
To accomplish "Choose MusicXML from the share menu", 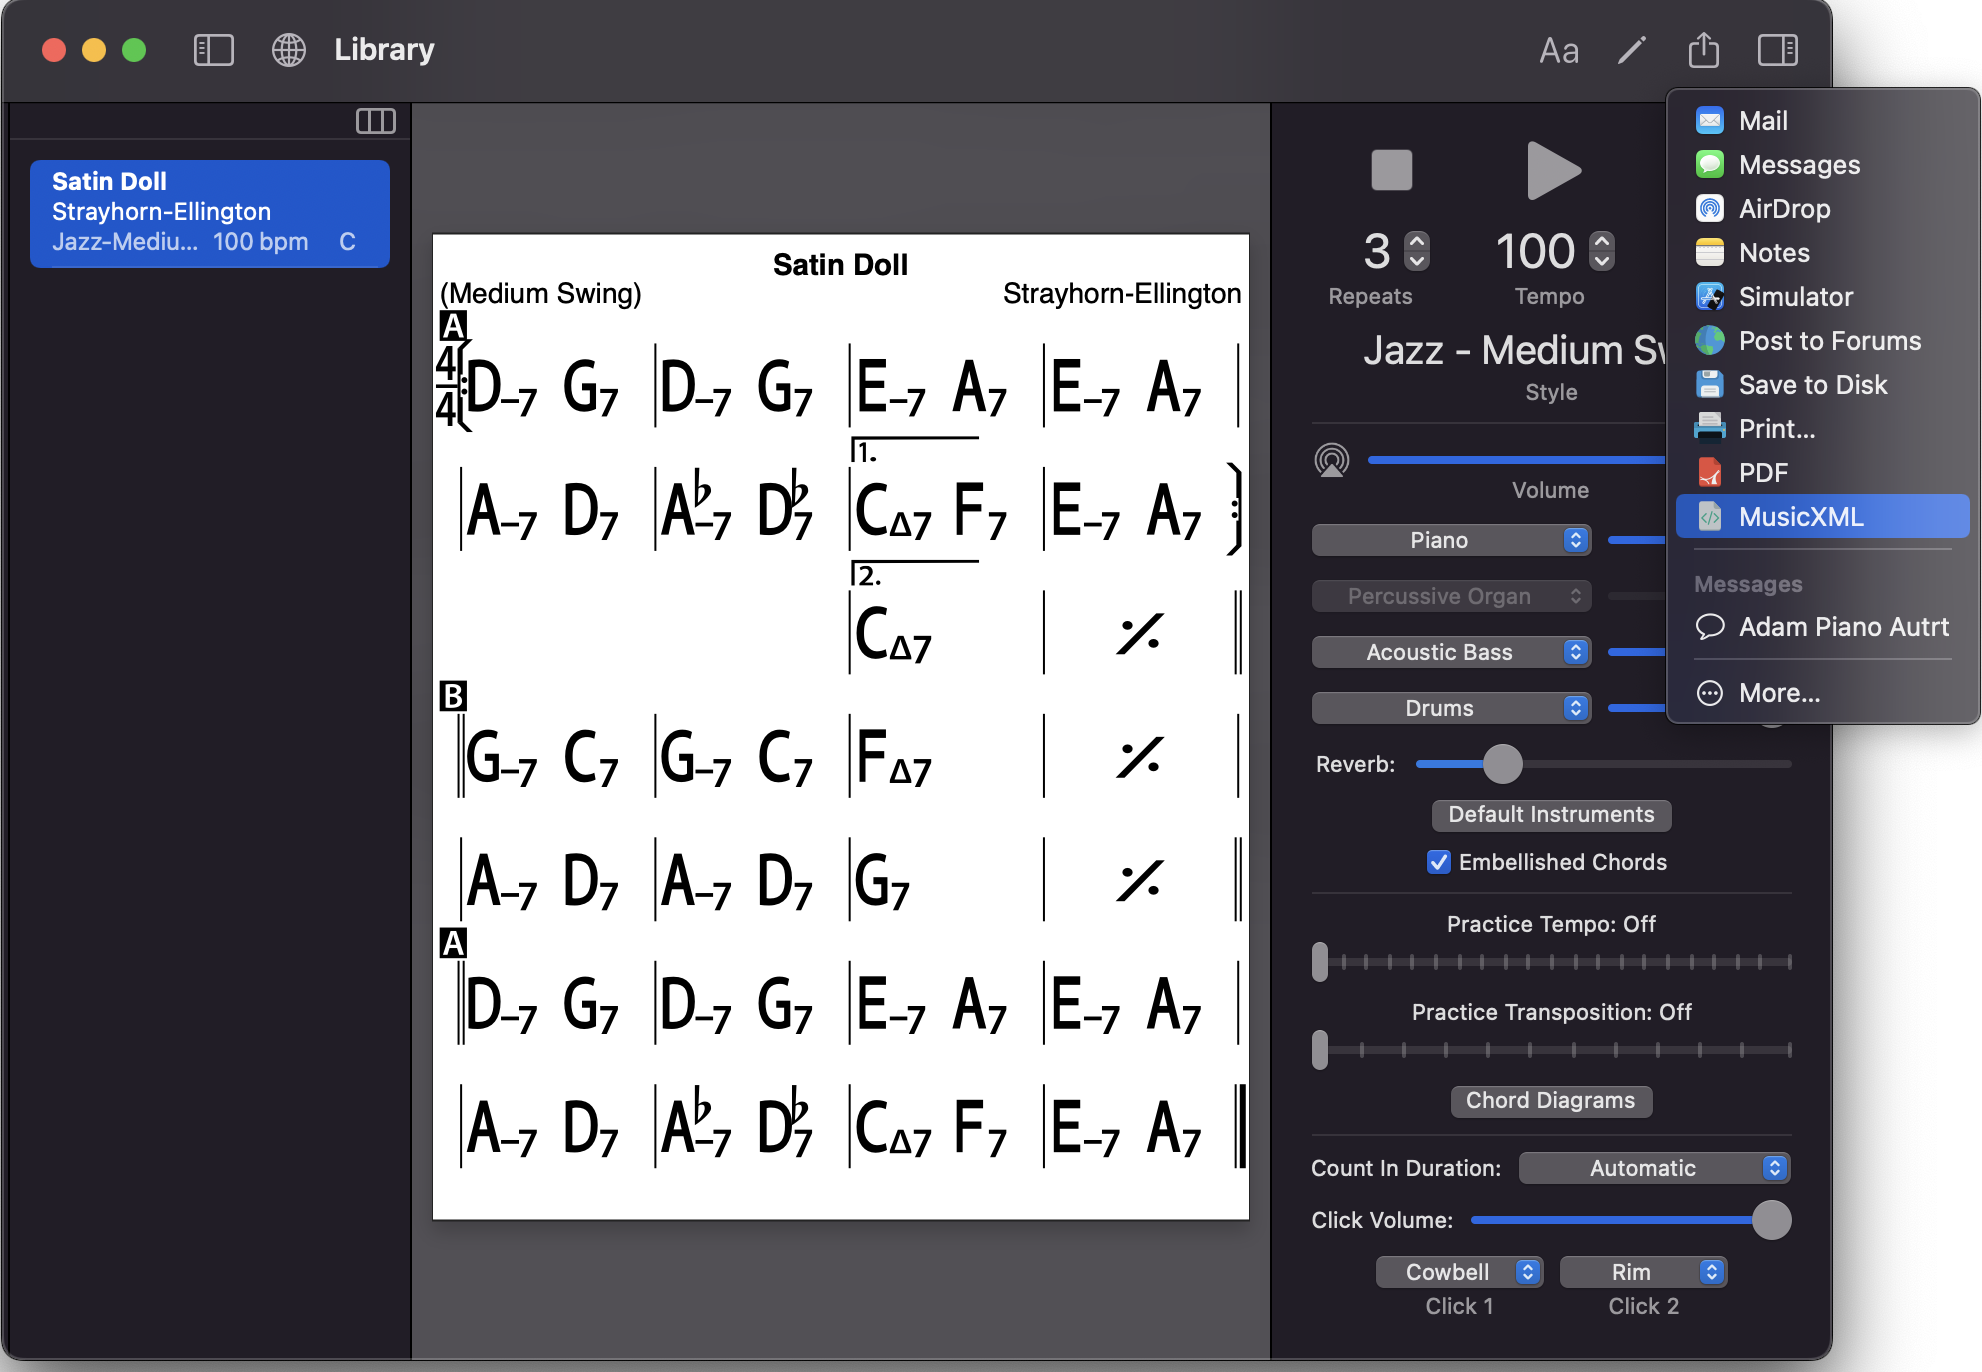I will pos(1800,517).
